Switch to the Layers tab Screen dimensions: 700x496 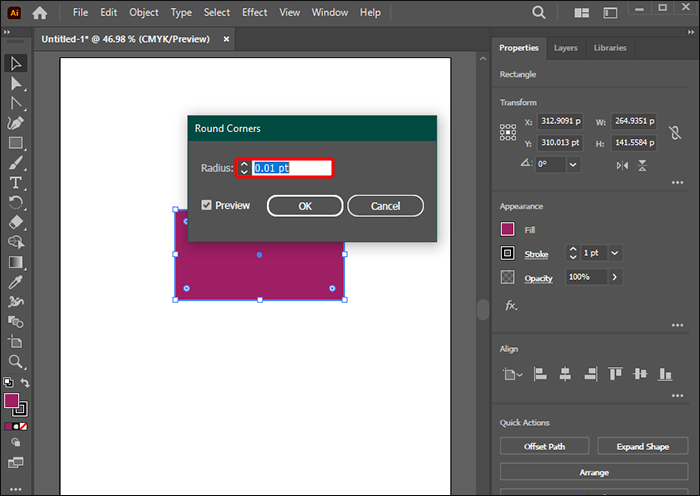pos(565,47)
